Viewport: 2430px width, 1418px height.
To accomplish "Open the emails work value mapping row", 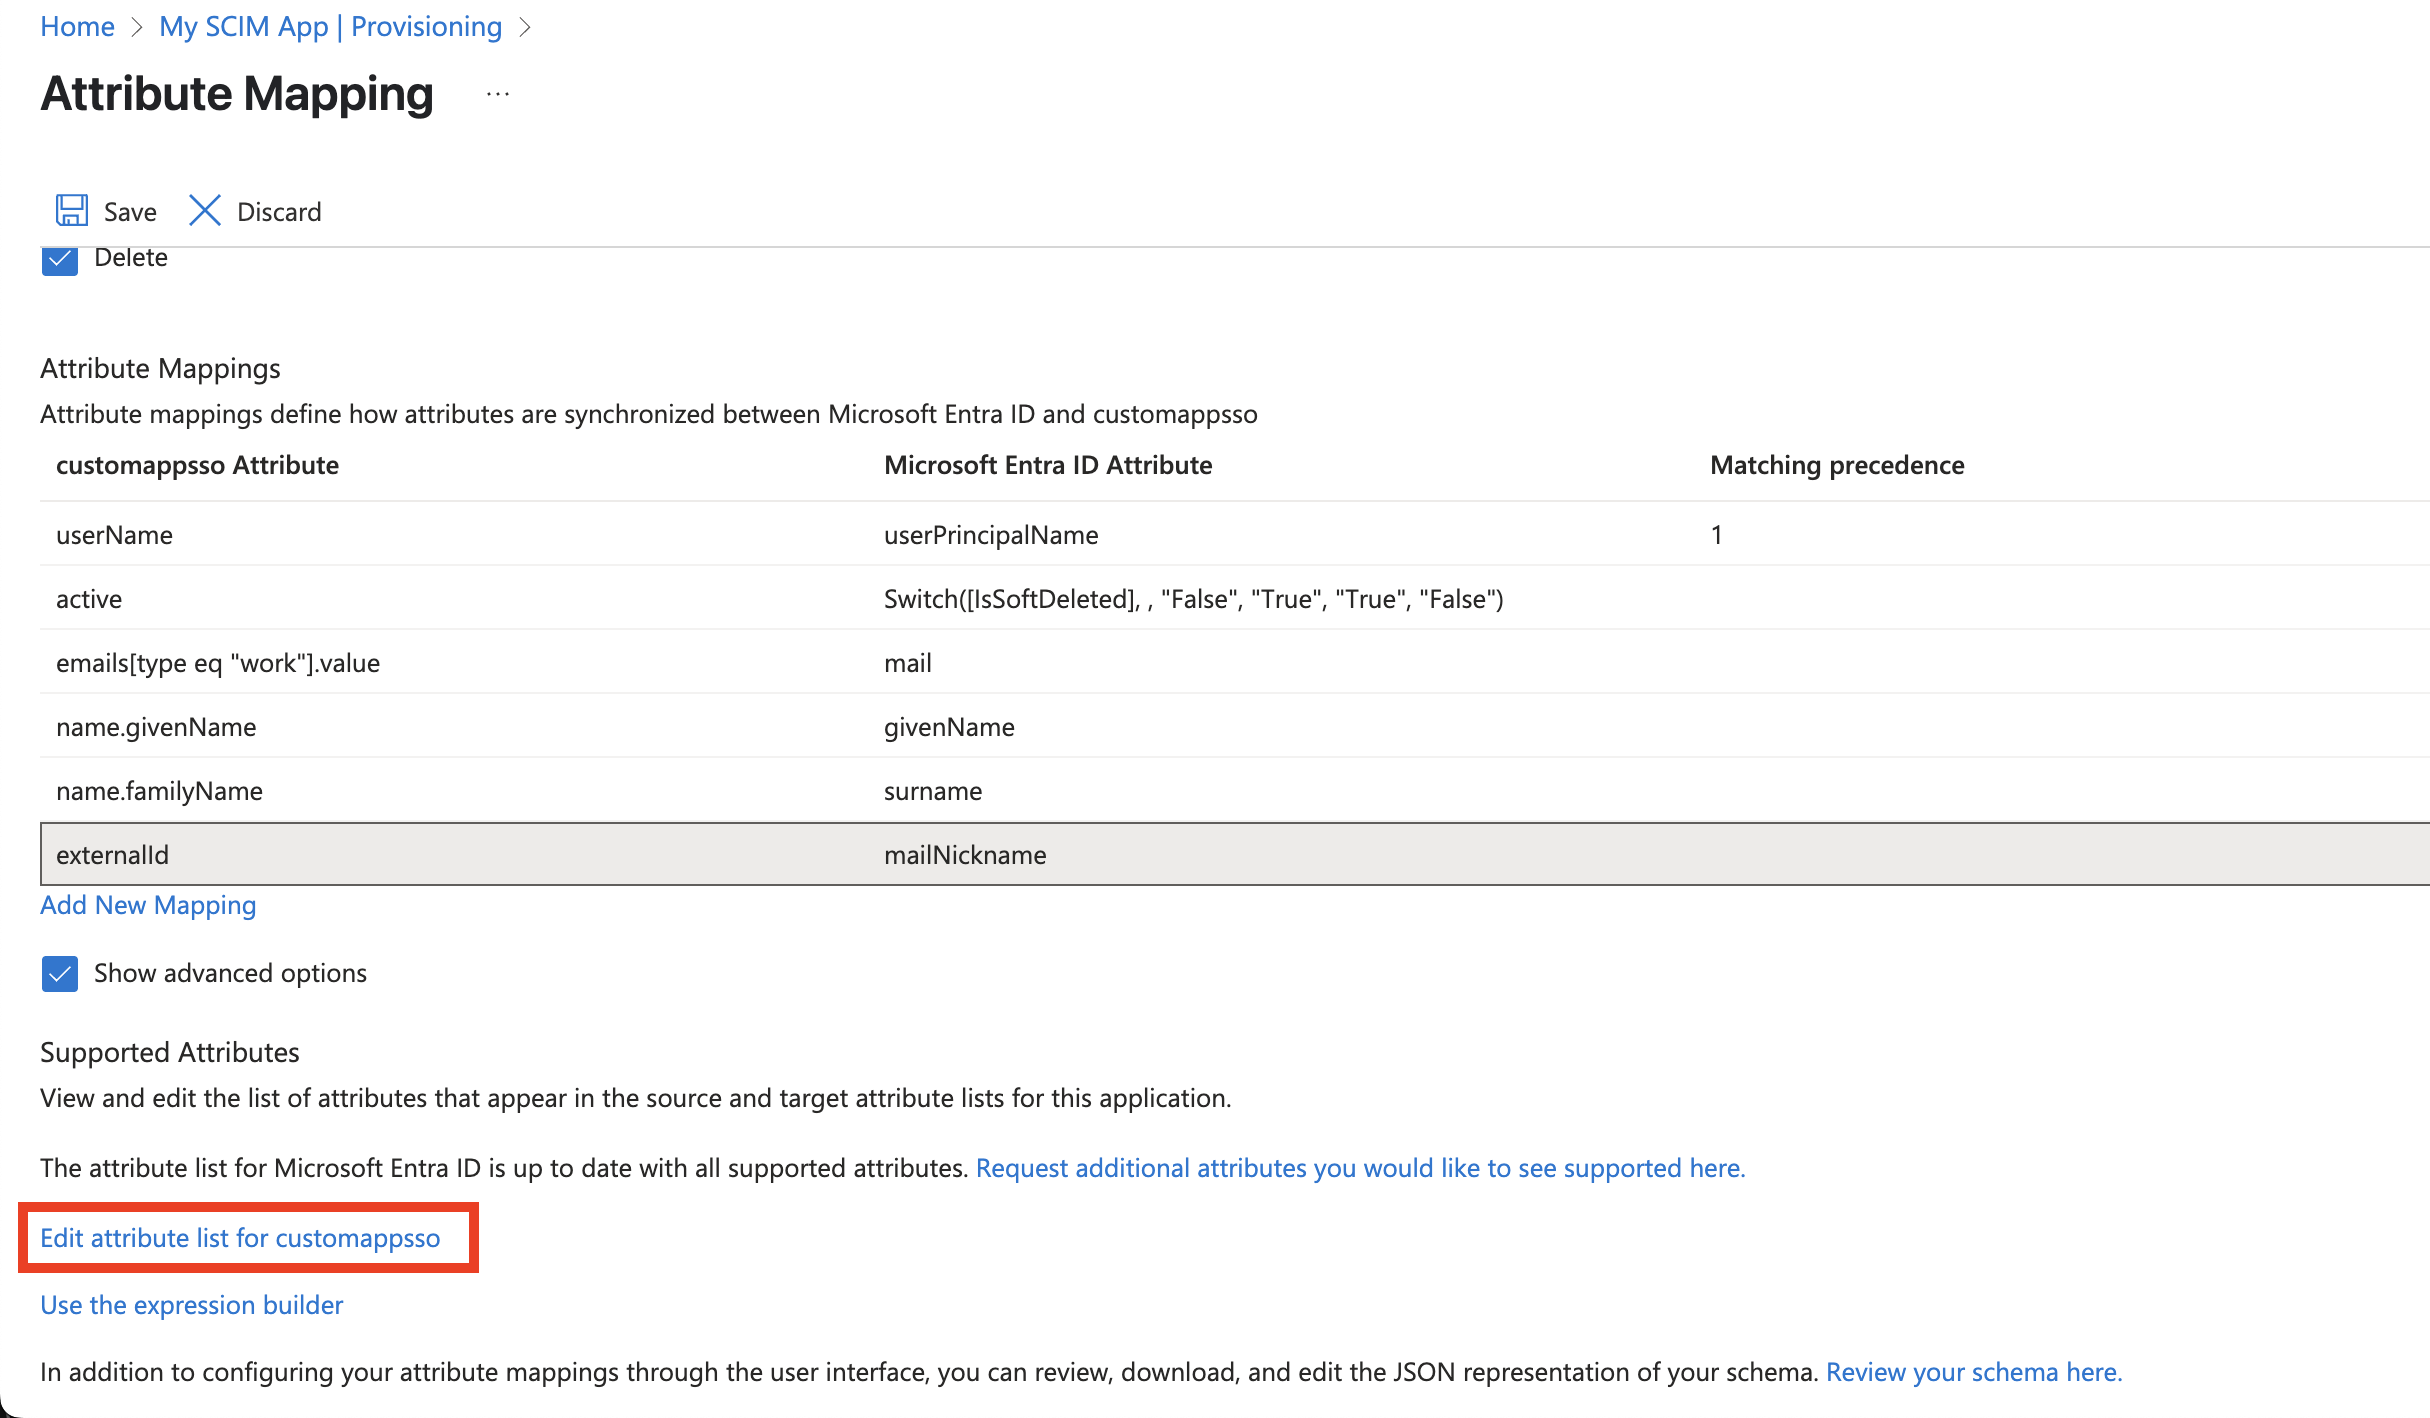I will 218,663.
